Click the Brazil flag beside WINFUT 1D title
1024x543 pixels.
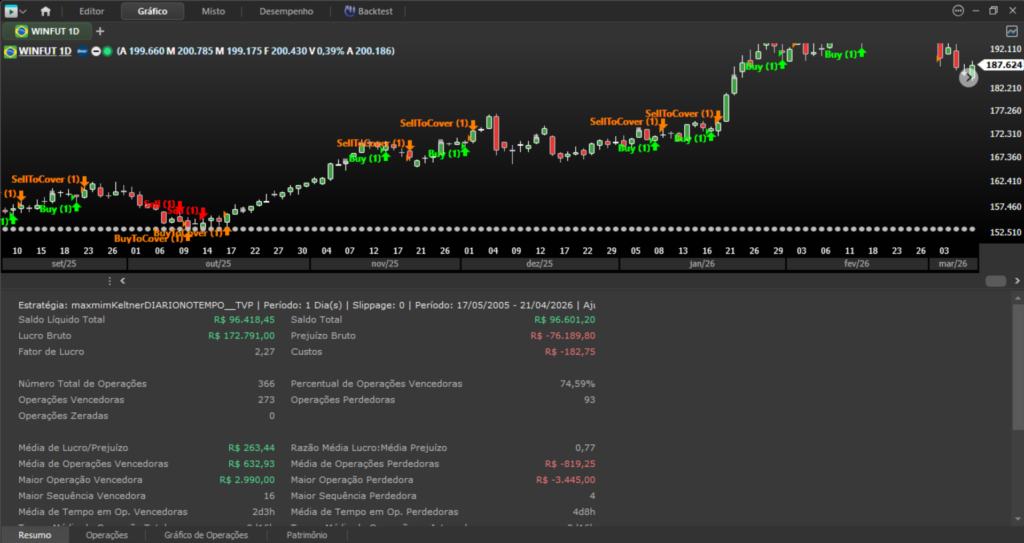(x=10, y=52)
